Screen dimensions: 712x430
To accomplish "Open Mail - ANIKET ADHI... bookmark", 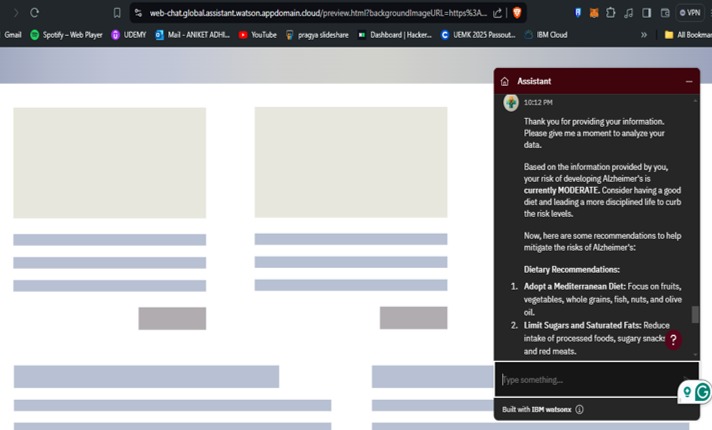I will [x=193, y=35].
